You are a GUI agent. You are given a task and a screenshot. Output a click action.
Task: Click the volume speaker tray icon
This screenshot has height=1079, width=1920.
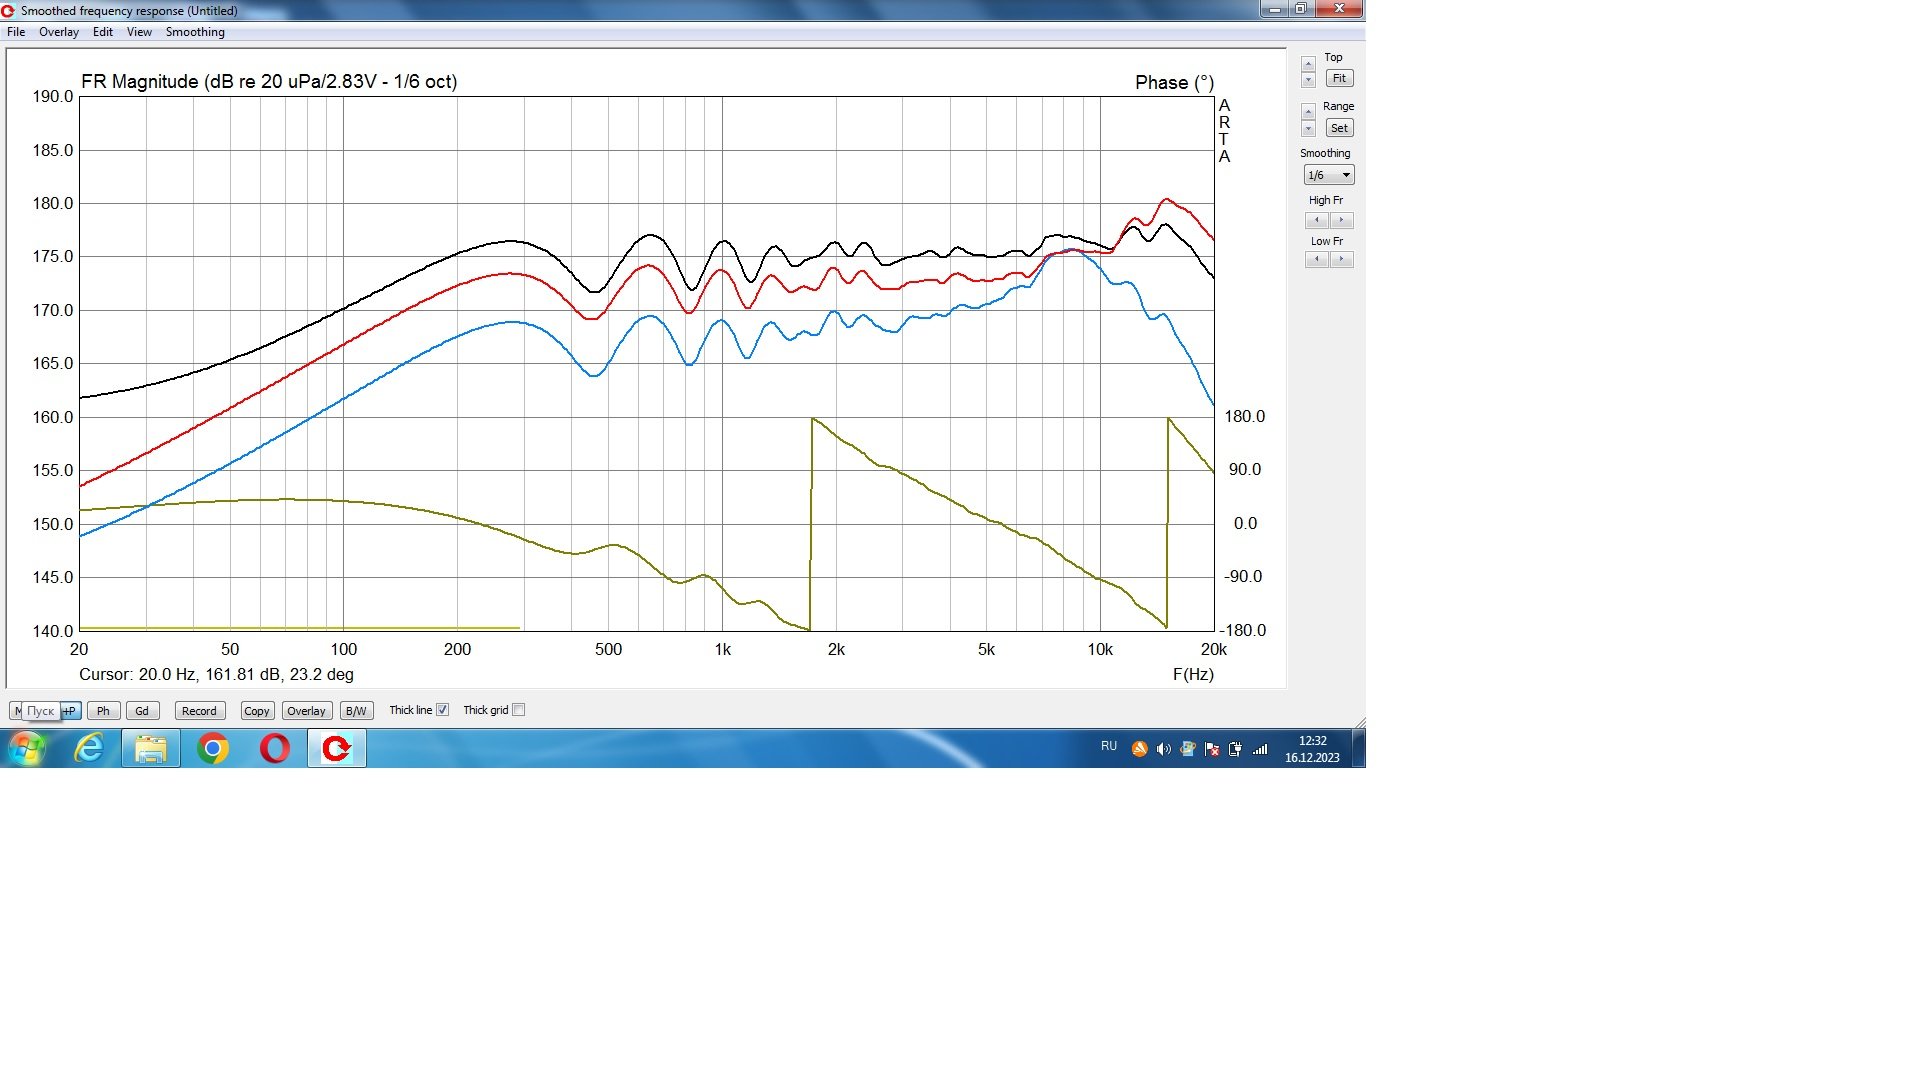(1163, 749)
